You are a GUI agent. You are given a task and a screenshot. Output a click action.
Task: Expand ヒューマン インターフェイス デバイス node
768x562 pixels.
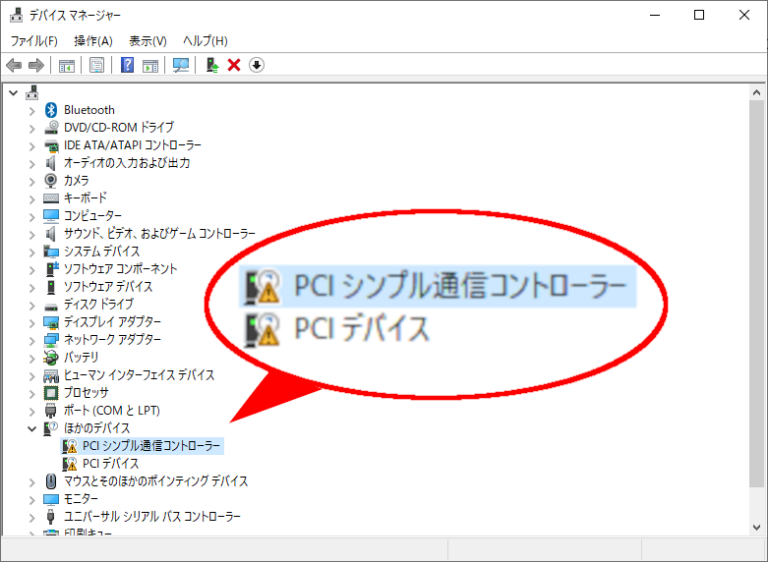point(32,376)
